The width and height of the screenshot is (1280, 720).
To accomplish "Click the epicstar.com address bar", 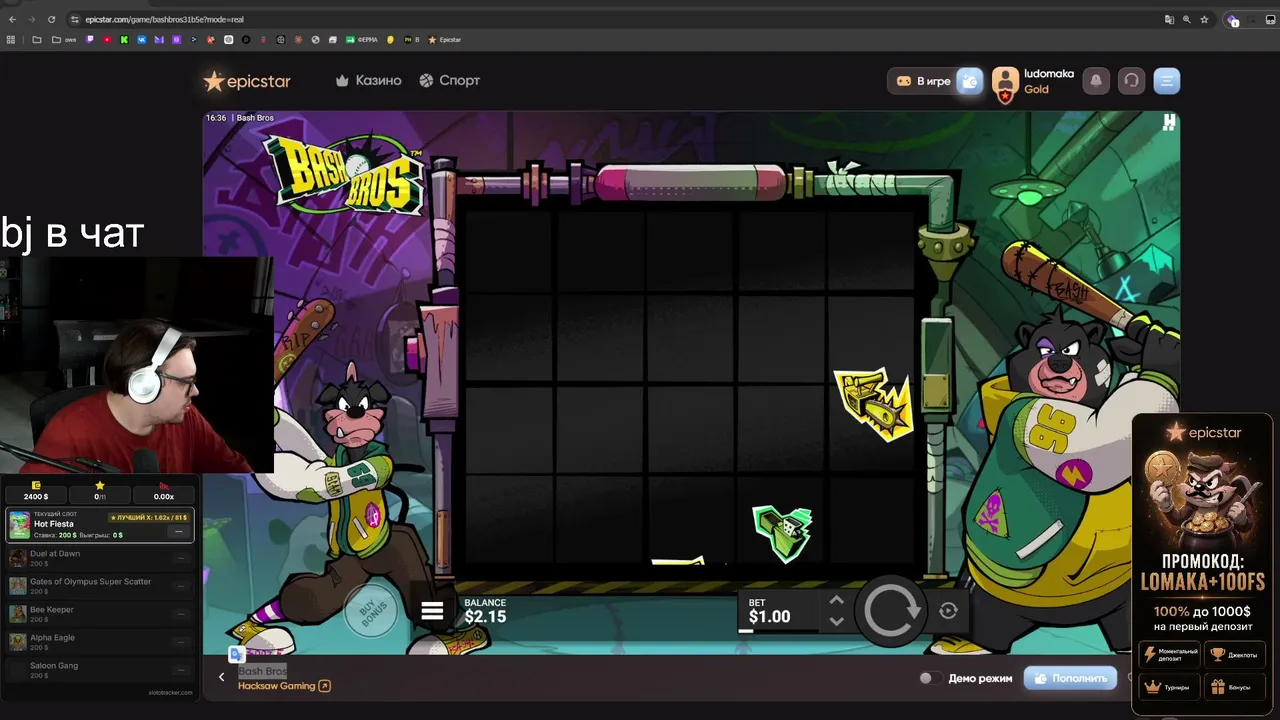I will coord(600,19).
